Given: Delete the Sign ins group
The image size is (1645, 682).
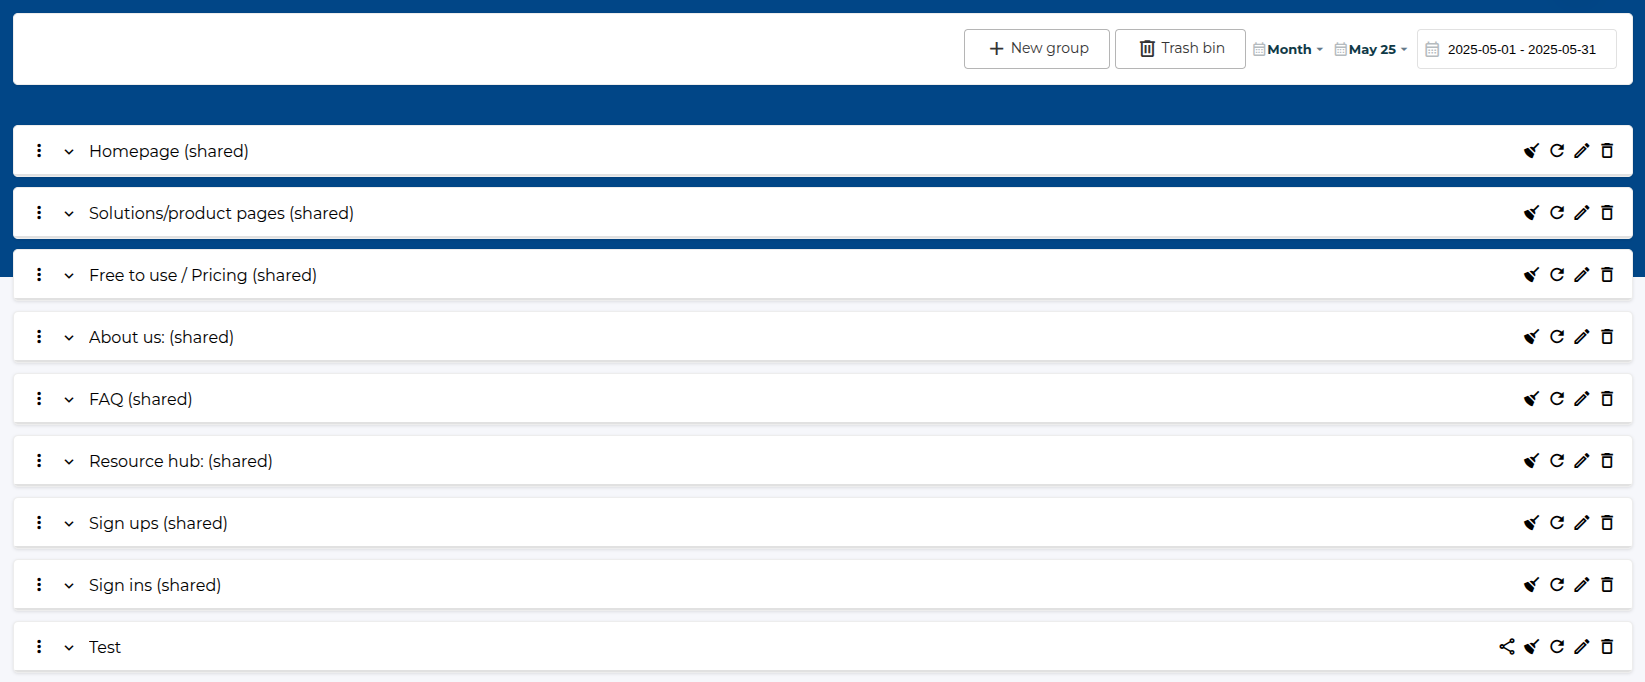Looking at the screenshot, I should point(1607,585).
